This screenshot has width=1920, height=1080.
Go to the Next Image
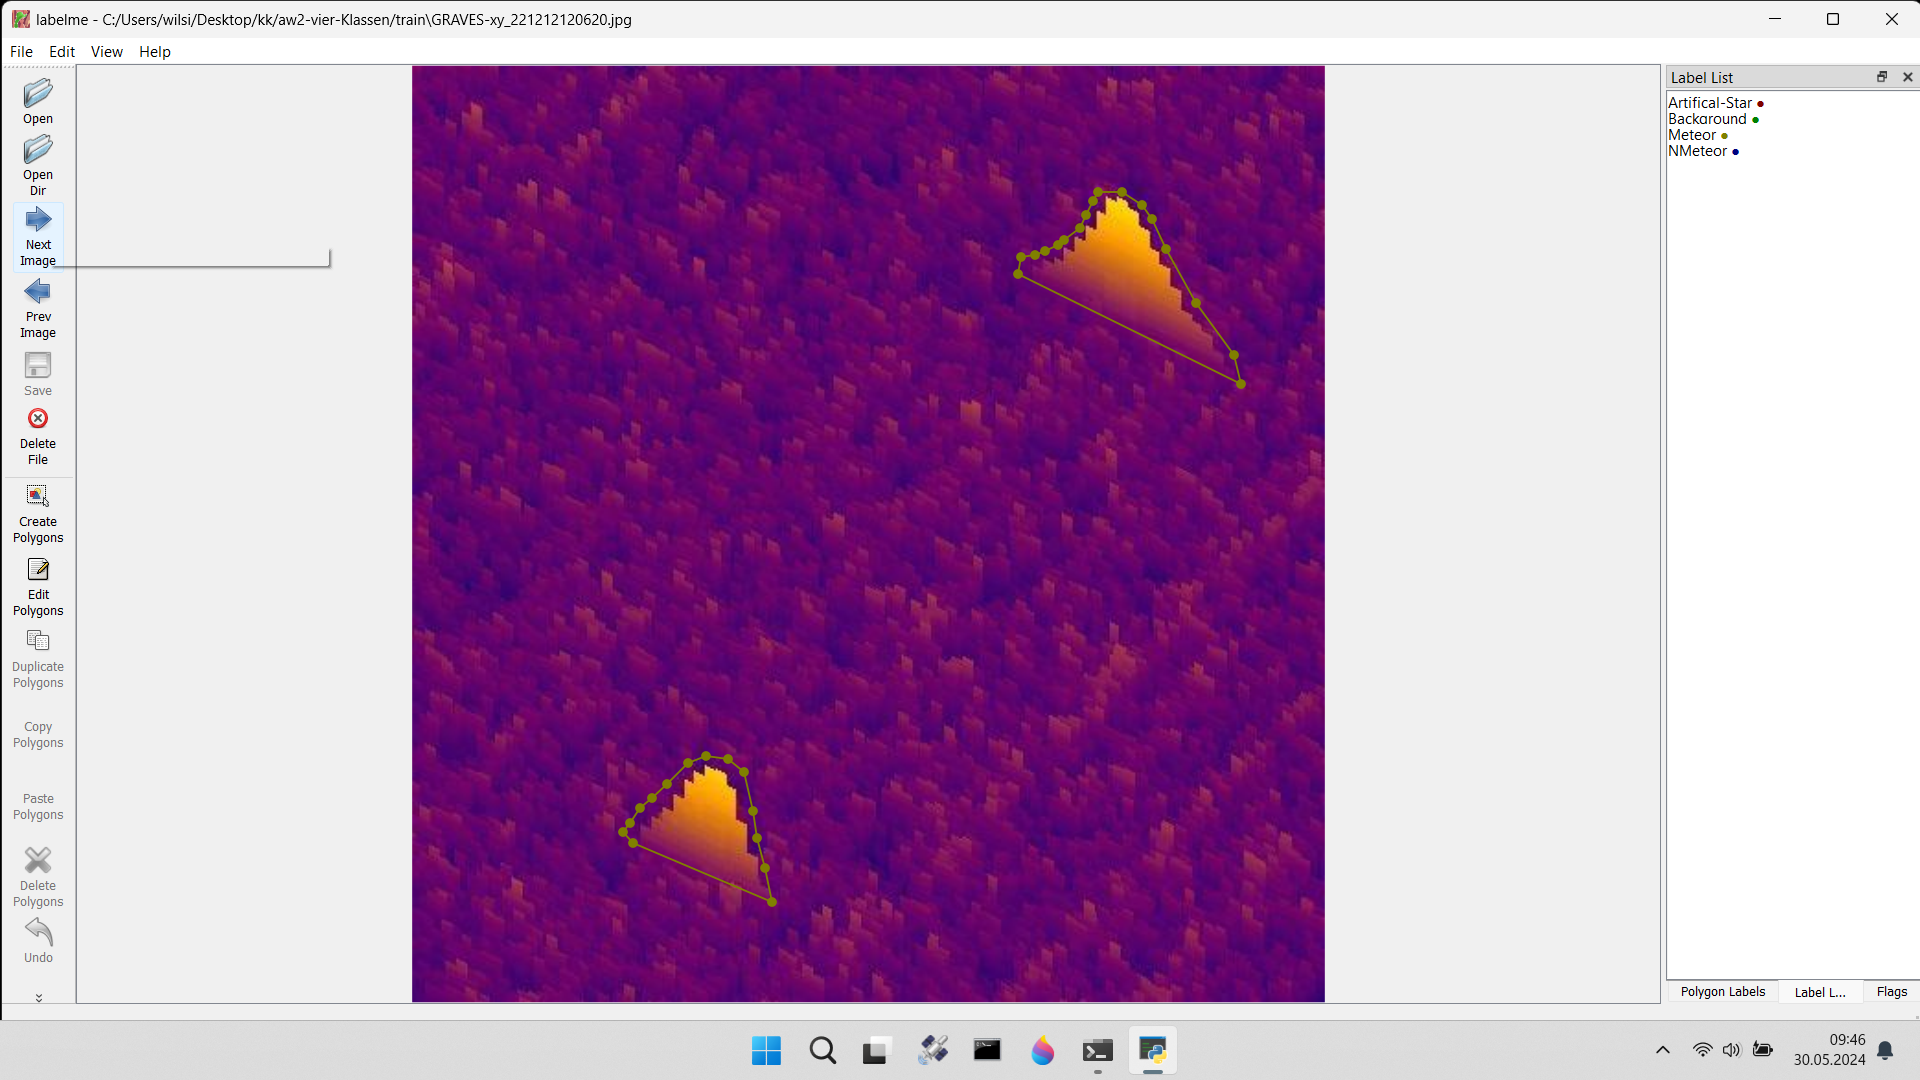[x=38, y=236]
